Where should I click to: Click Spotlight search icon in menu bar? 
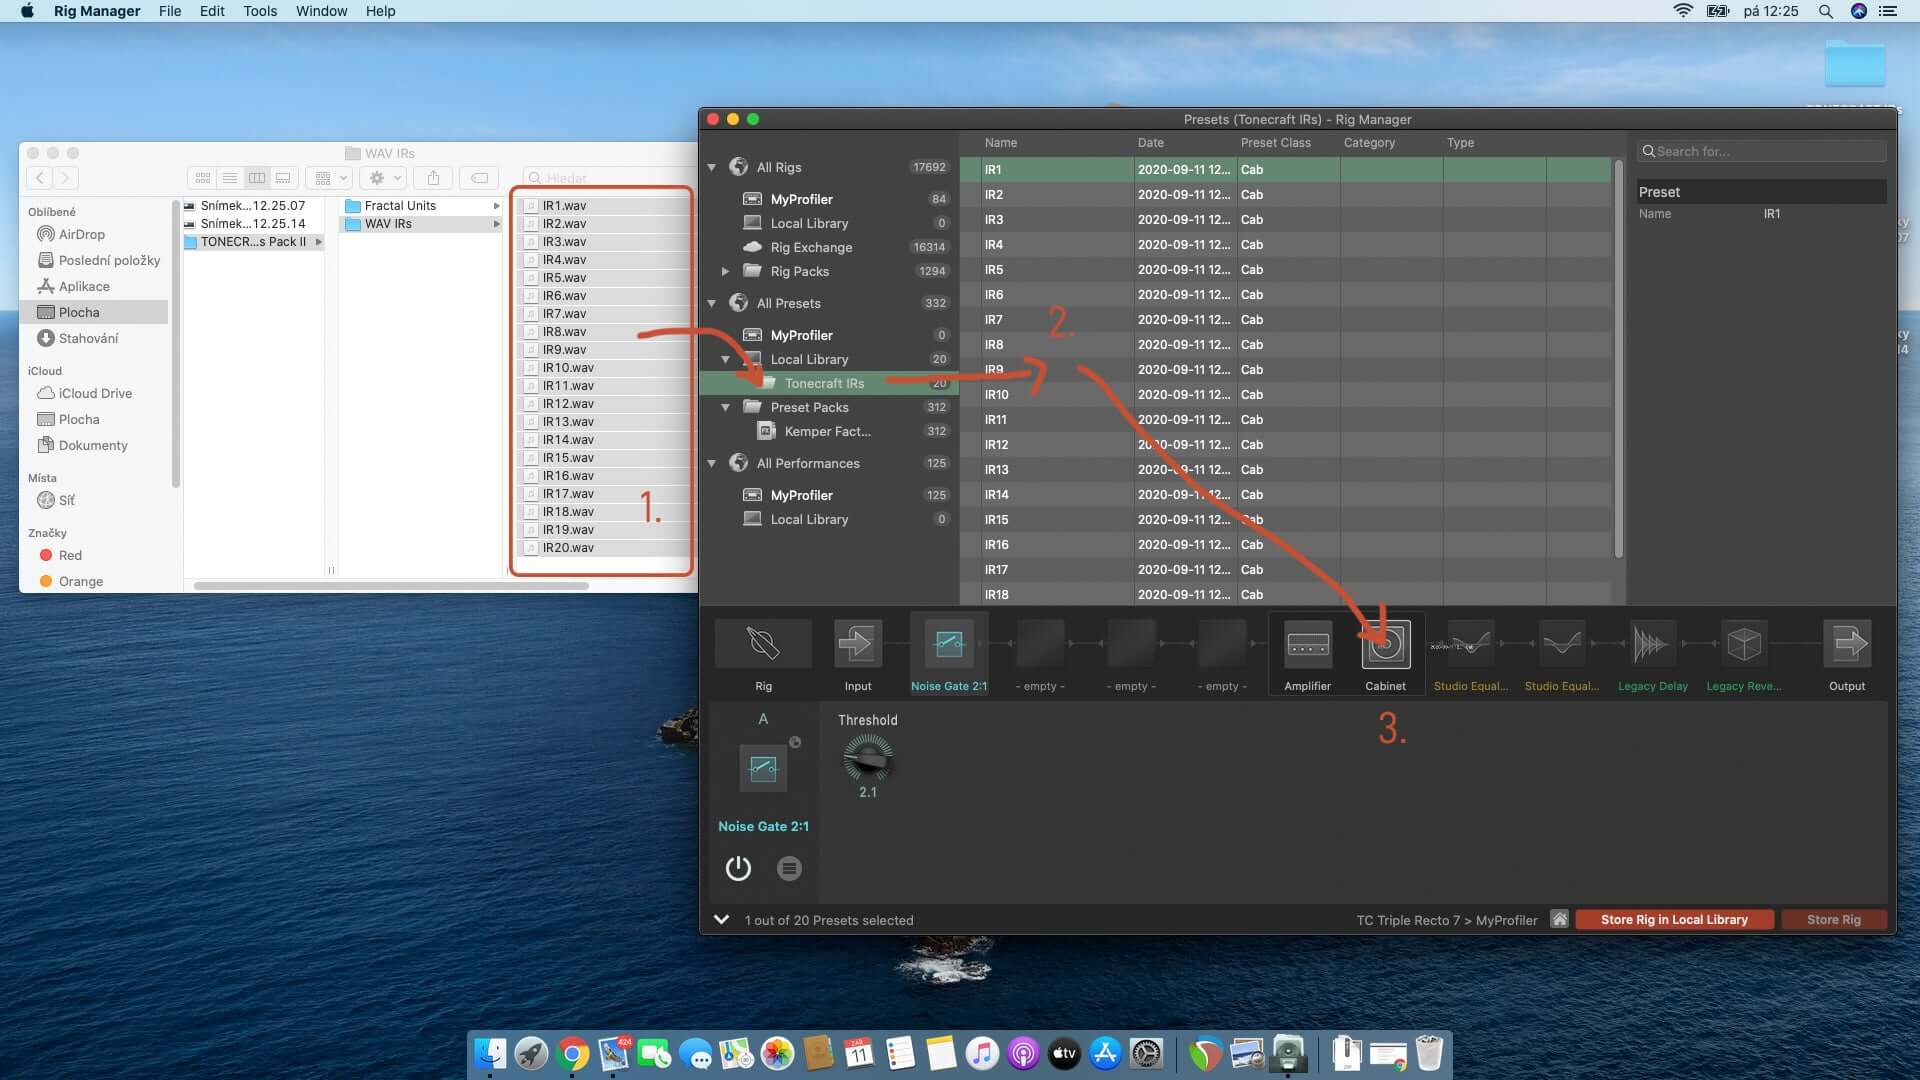click(x=1825, y=11)
